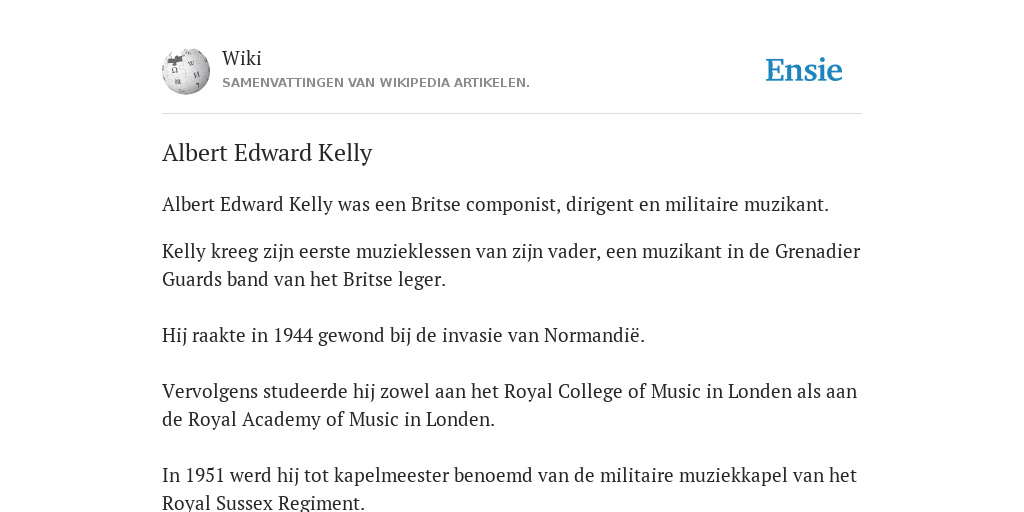Click the line mentioning Royal Academy of Music
Image resolution: width=1024 pixels, height=512 pixels.
(328, 419)
